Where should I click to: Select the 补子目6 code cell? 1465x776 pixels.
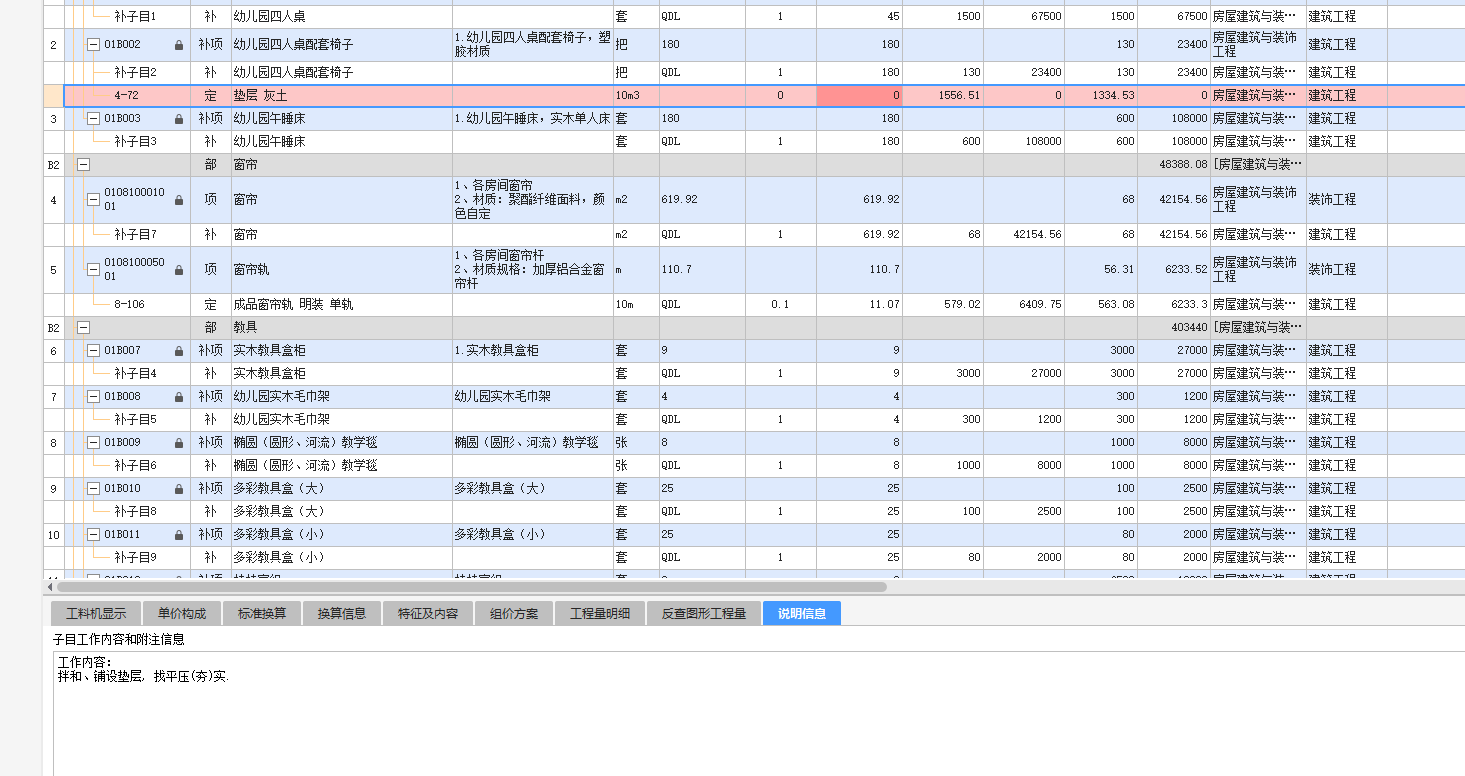(127, 466)
